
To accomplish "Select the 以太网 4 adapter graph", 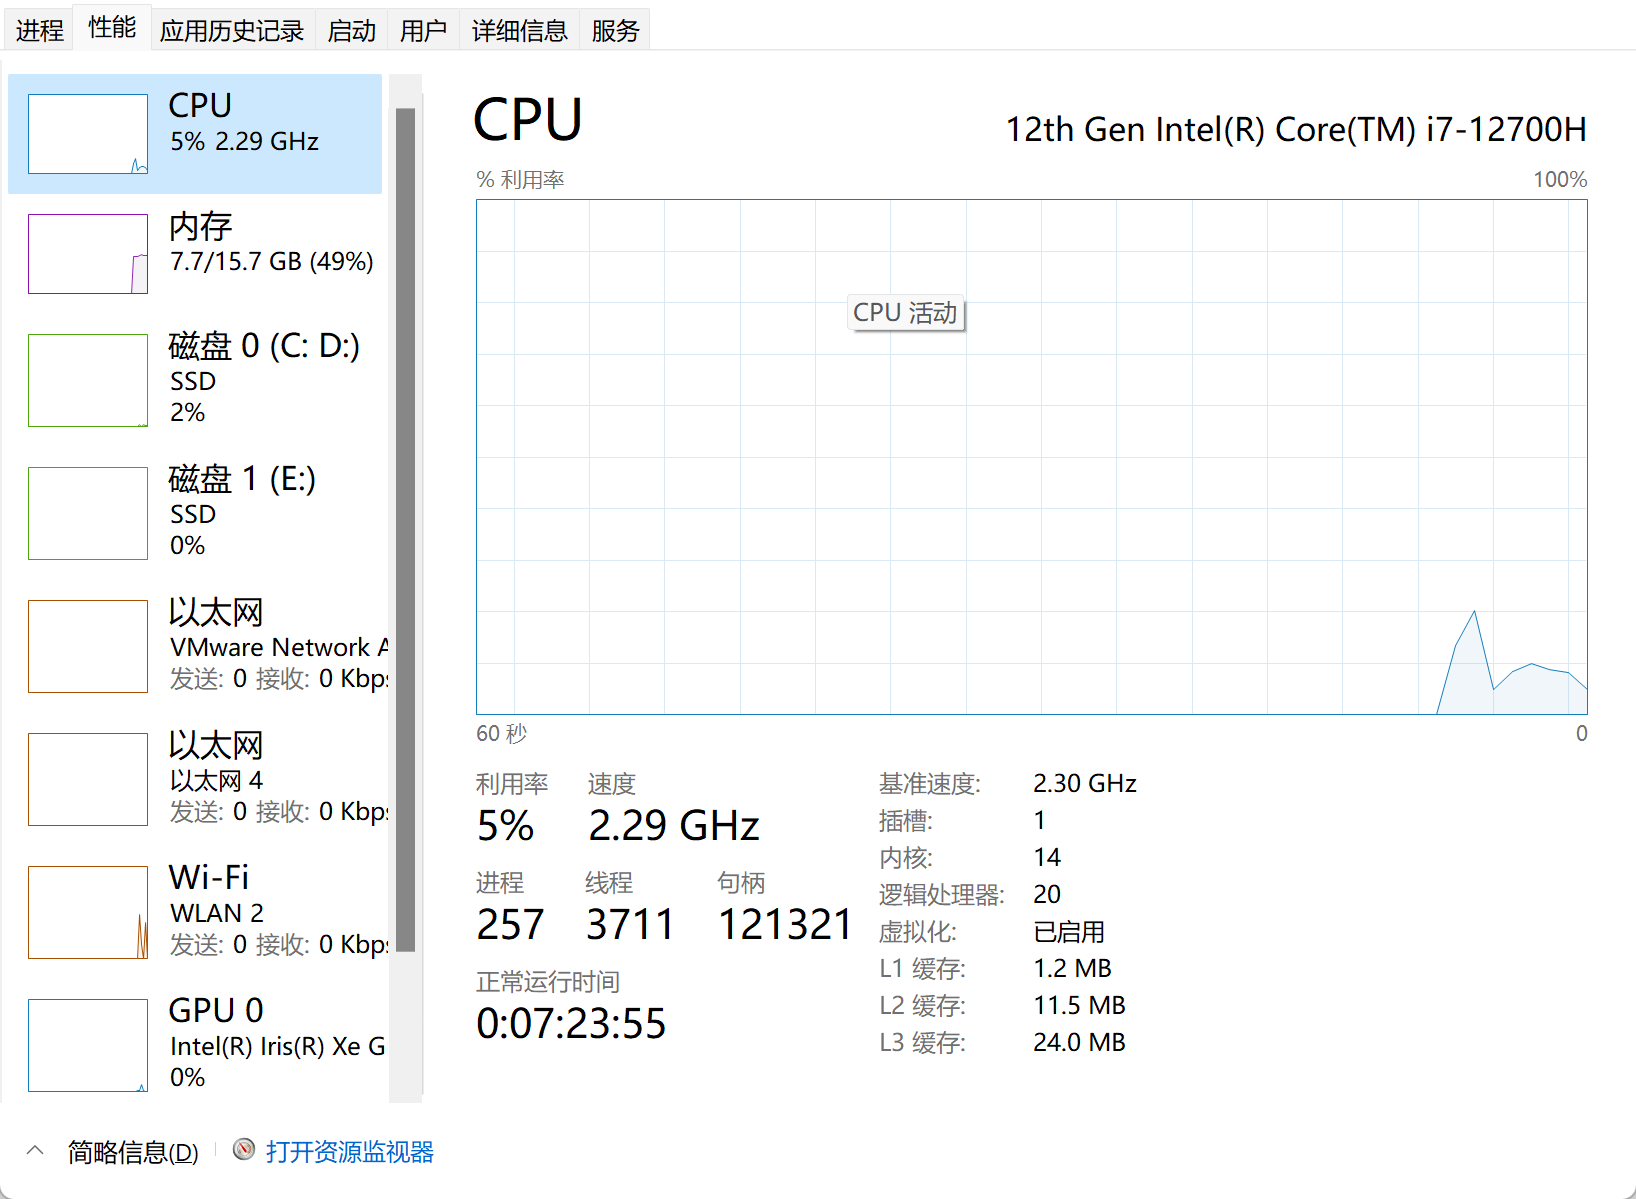I will coord(88,779).
